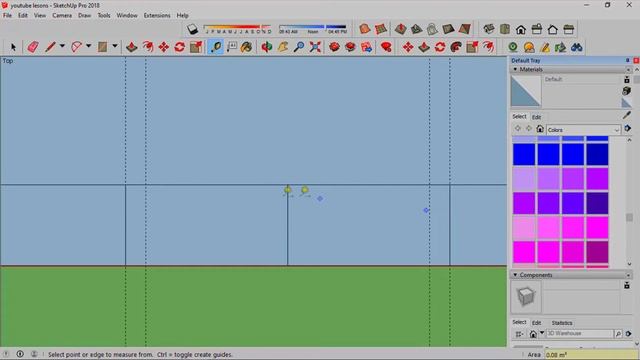Activate the Paint Bucket tool

click(x=246, y=47)
